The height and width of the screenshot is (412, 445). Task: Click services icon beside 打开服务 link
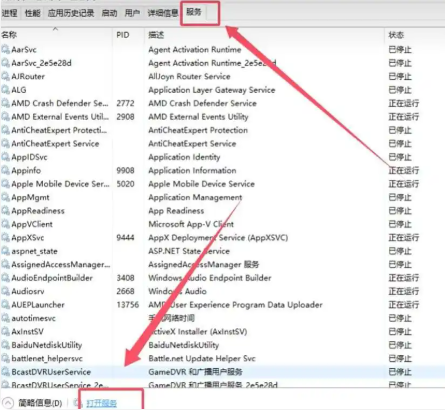pos(78,403)
